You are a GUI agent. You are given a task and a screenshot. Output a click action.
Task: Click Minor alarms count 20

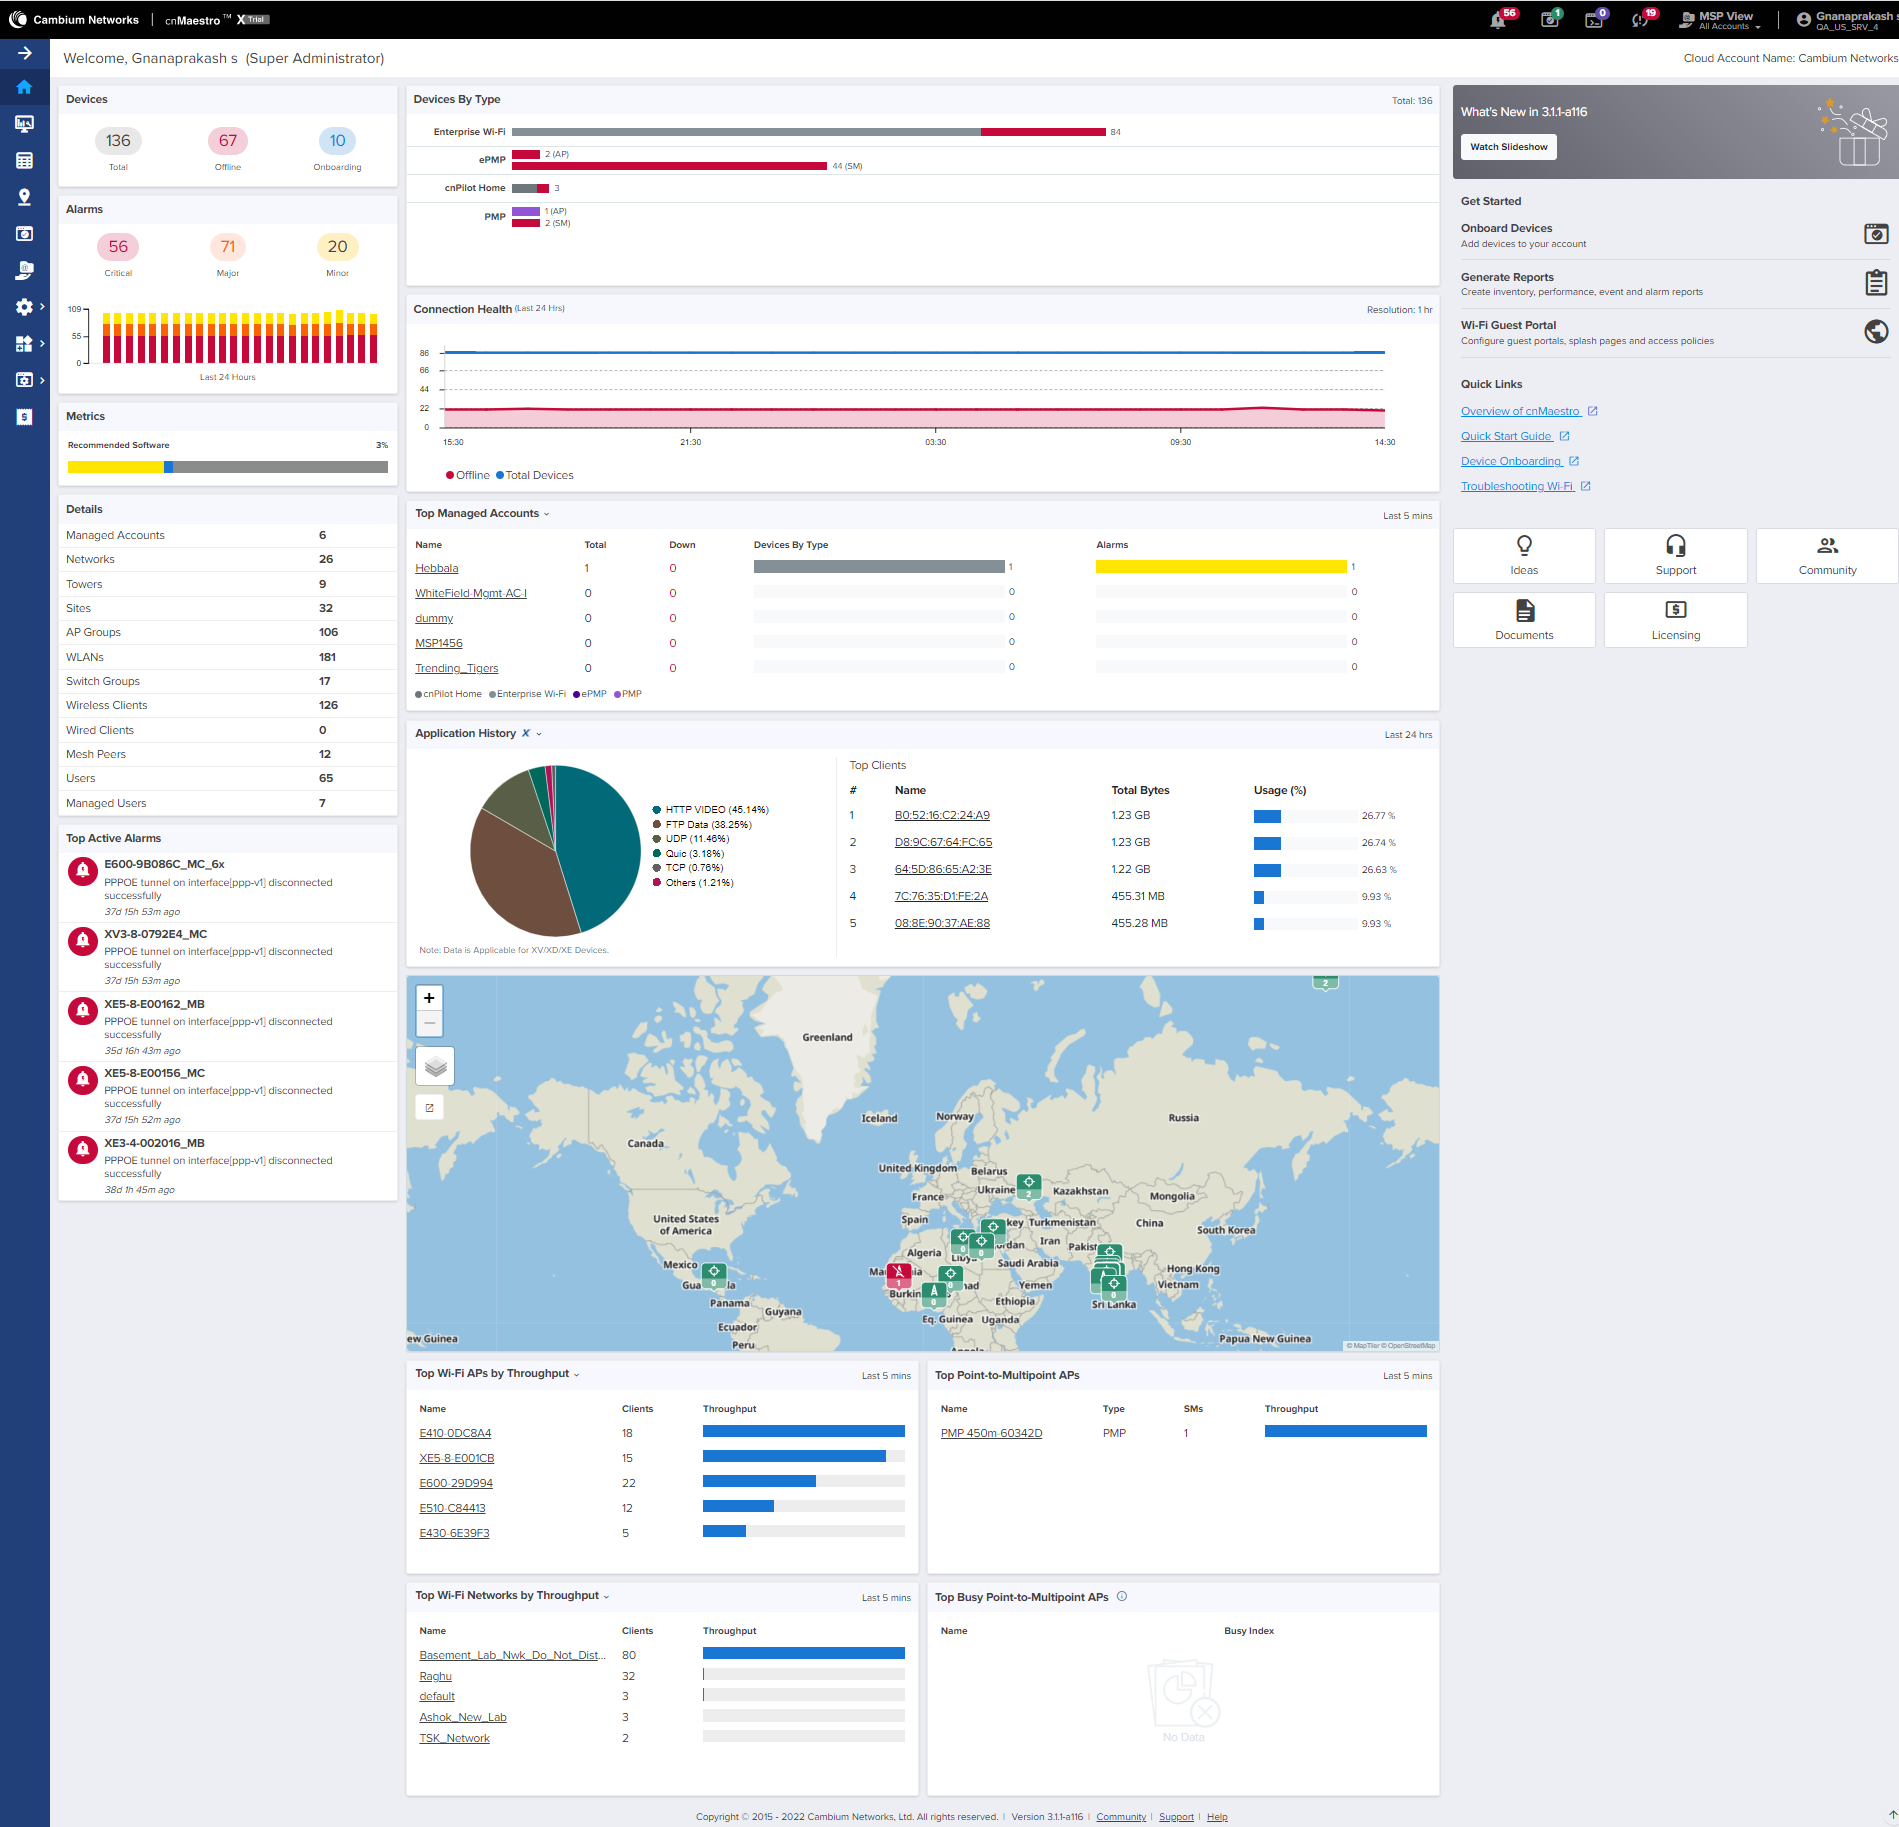338,247
